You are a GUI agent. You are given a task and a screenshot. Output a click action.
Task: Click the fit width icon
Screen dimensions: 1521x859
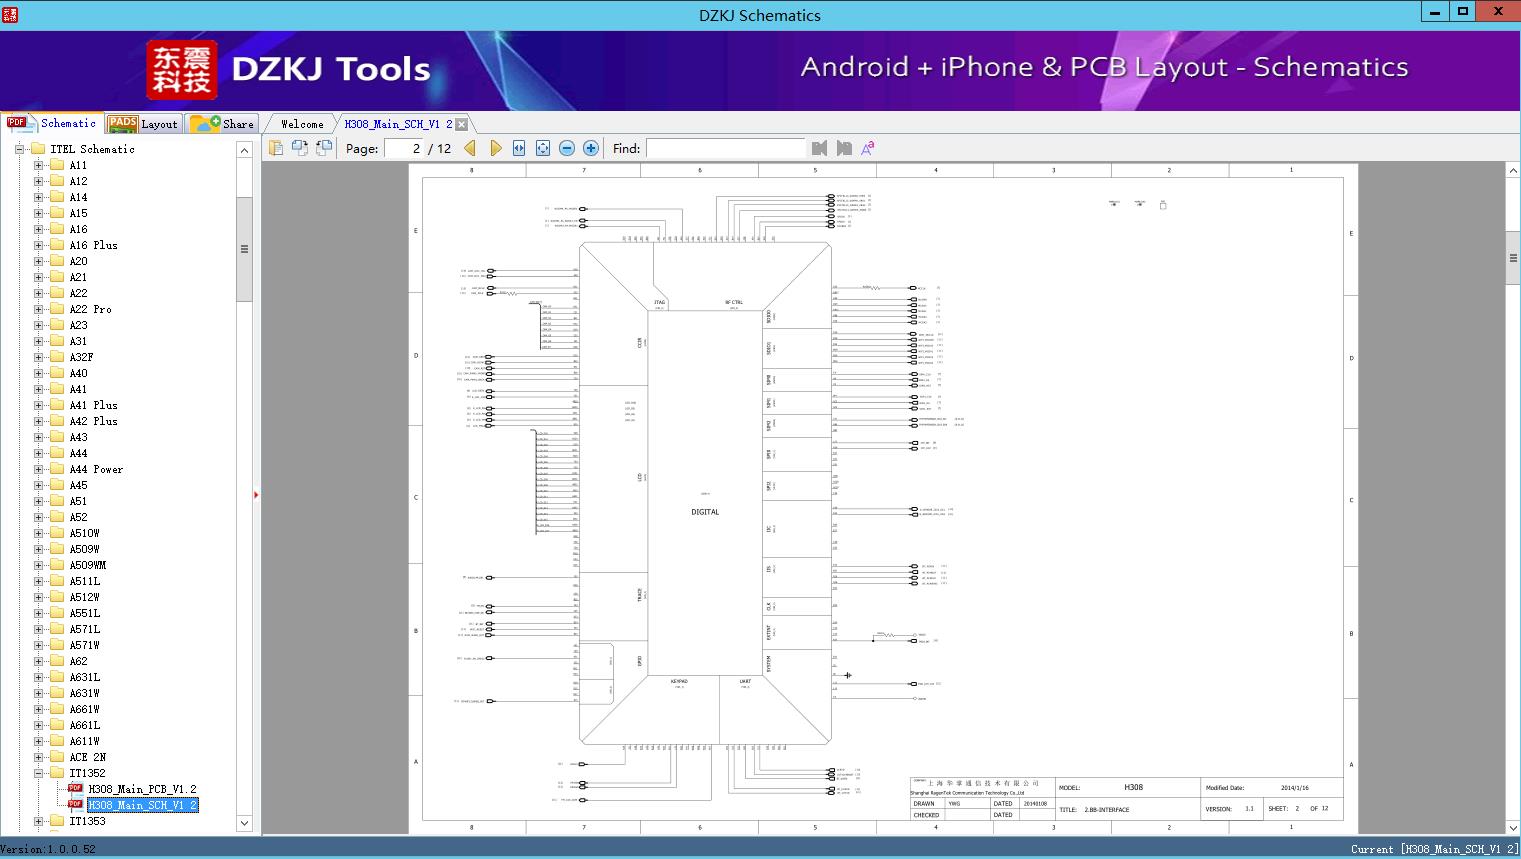[x=519, y=148]
